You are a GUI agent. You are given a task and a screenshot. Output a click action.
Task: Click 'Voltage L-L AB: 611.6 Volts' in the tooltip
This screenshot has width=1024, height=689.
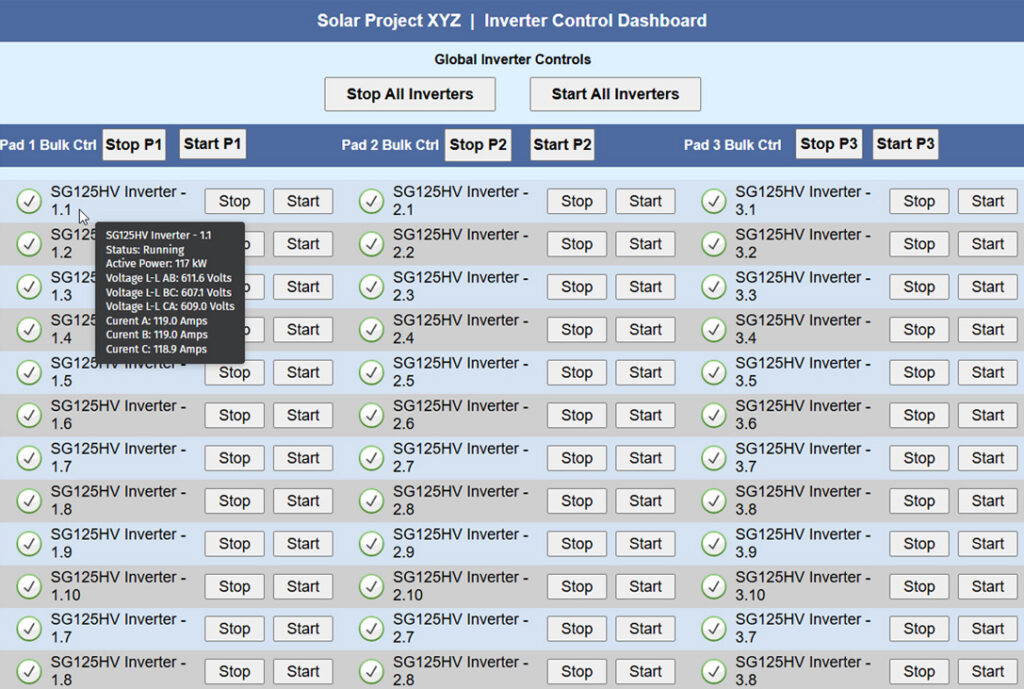tap(168, 278)
